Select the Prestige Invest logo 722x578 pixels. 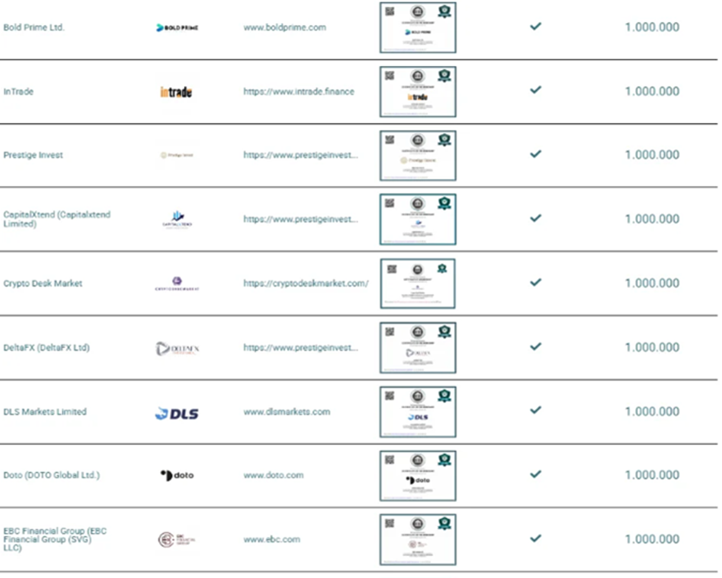[x=177, y=155]
